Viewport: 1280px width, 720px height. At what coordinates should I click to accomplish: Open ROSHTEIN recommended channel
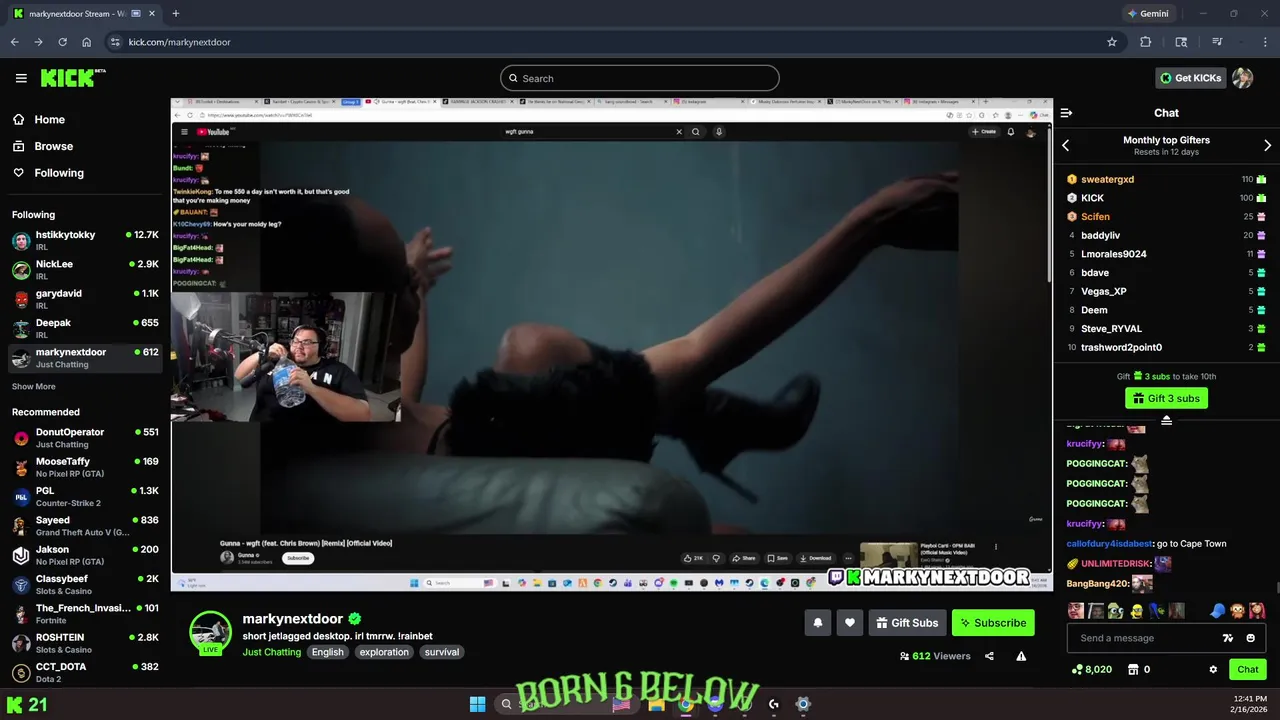[x=85, y=643]
